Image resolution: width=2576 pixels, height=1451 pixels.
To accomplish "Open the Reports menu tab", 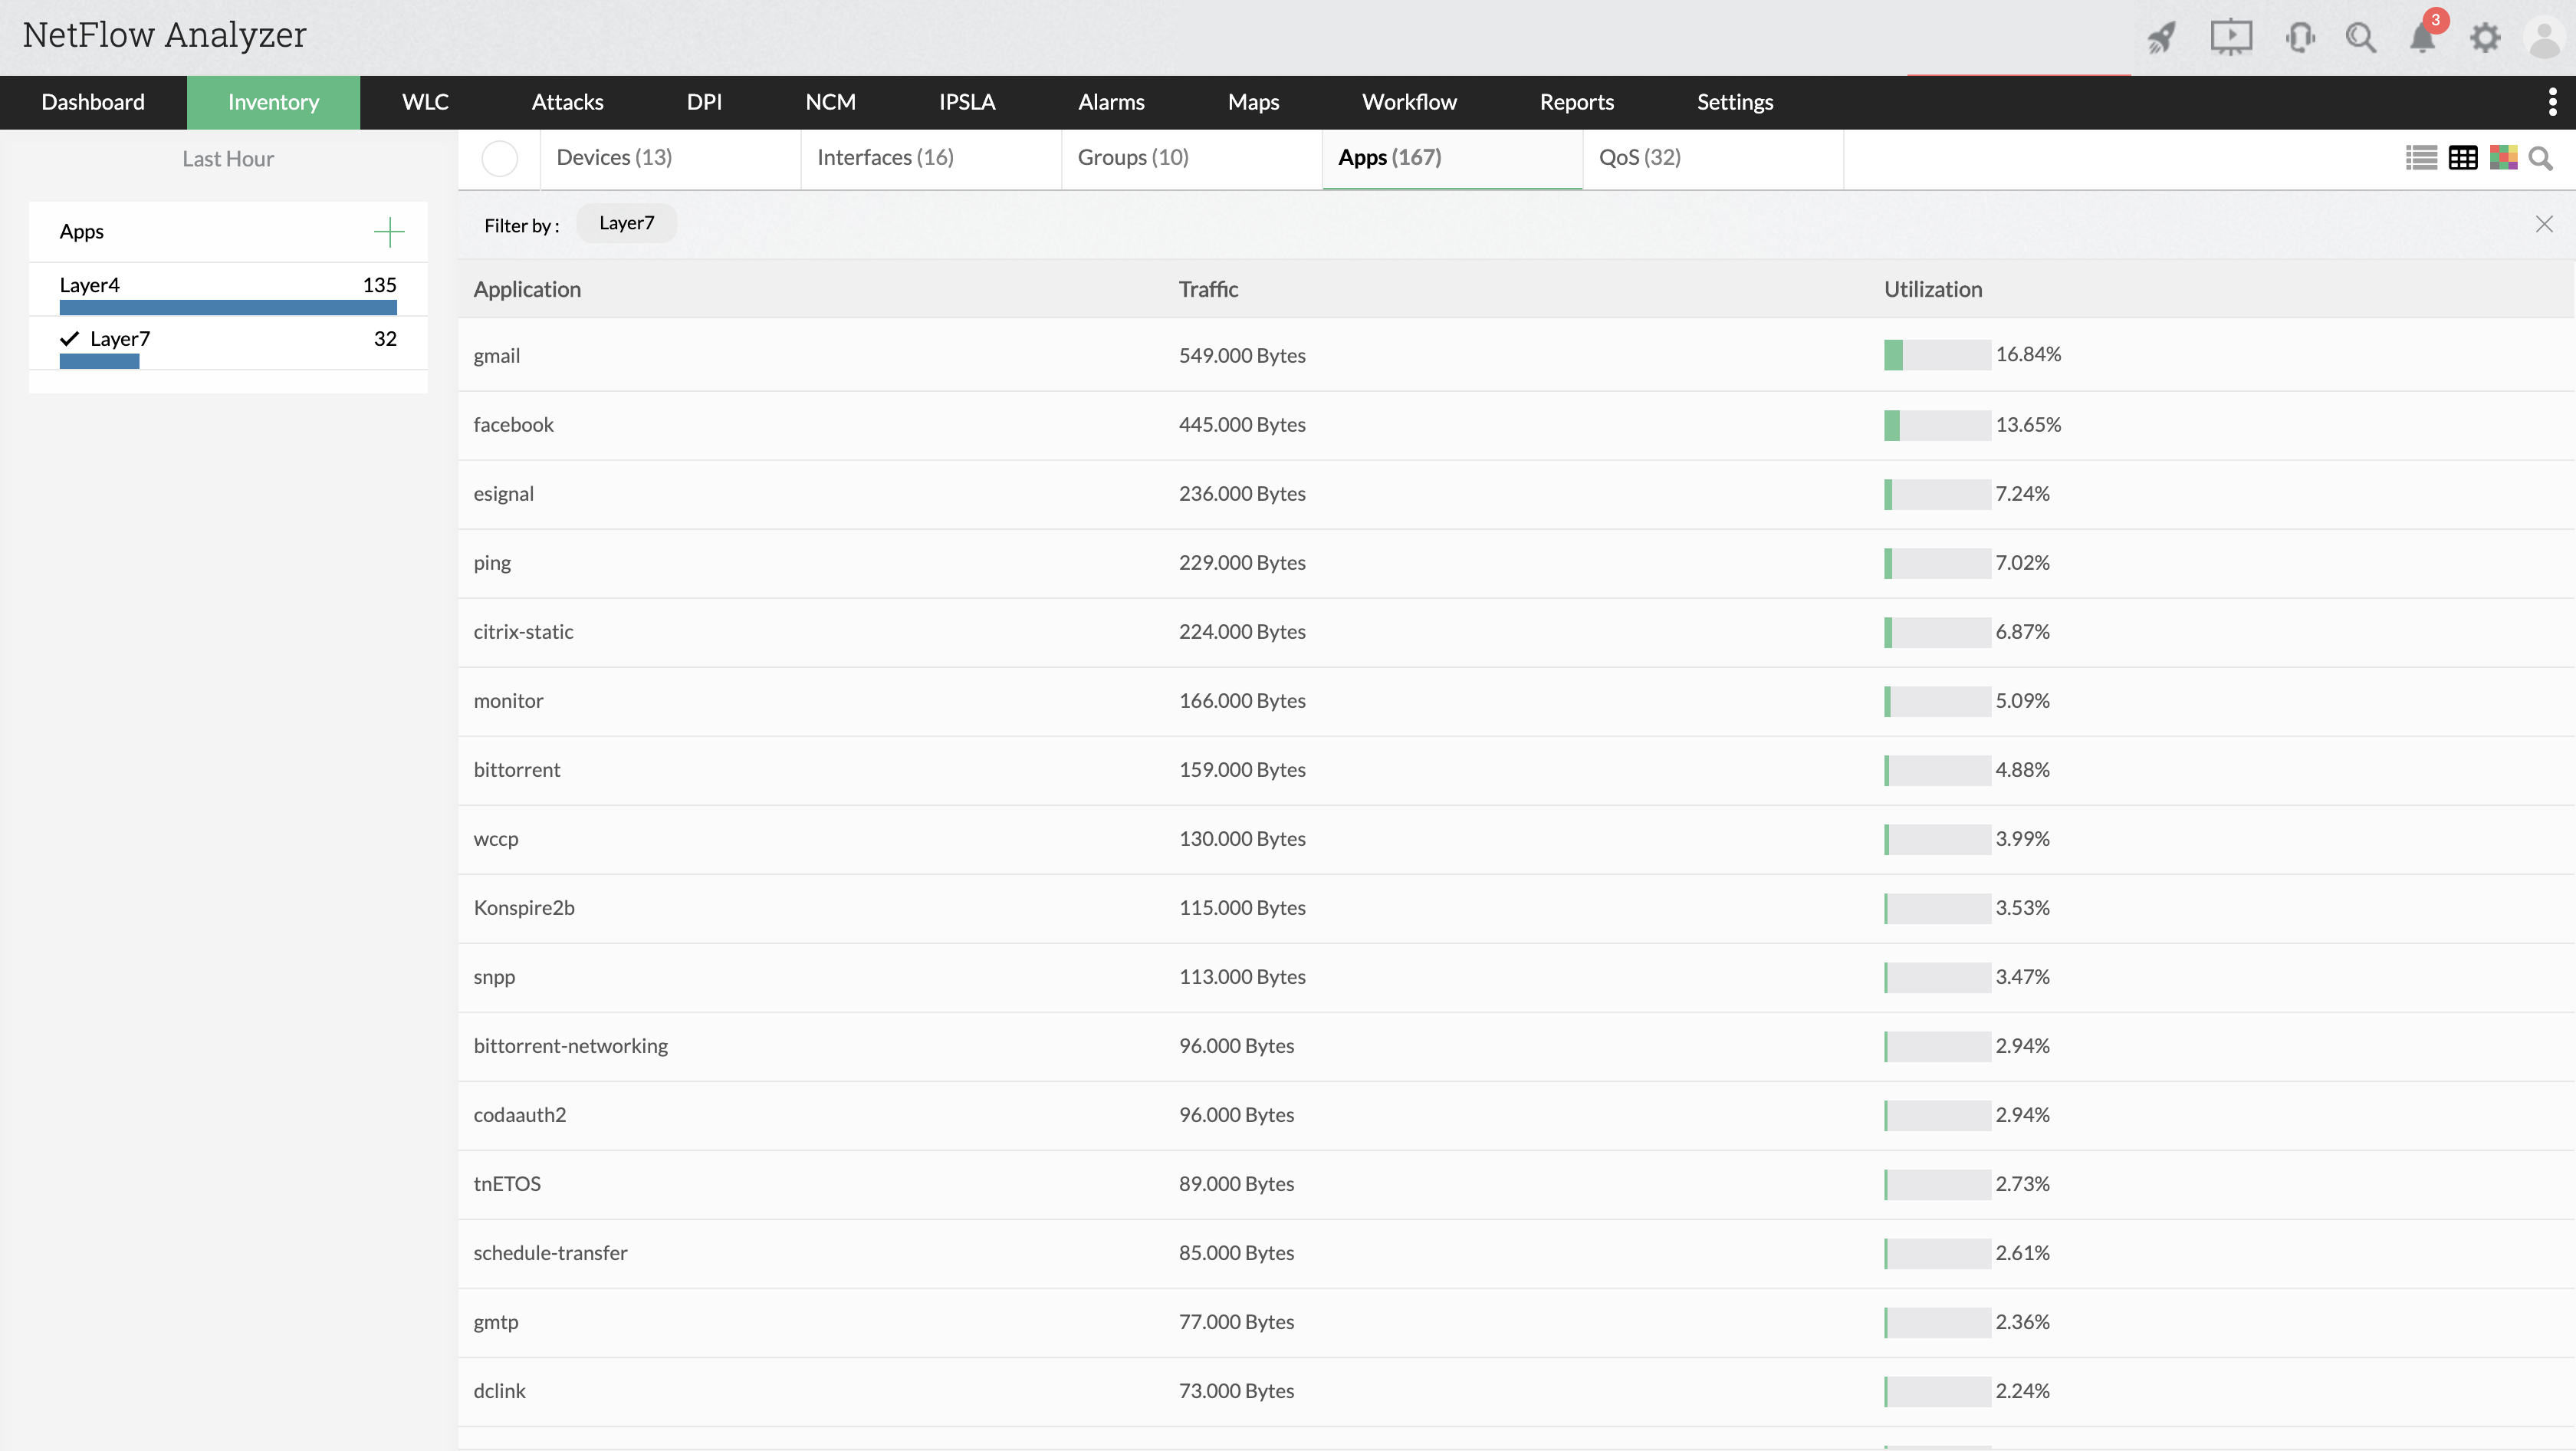I will pos(1576,102).
